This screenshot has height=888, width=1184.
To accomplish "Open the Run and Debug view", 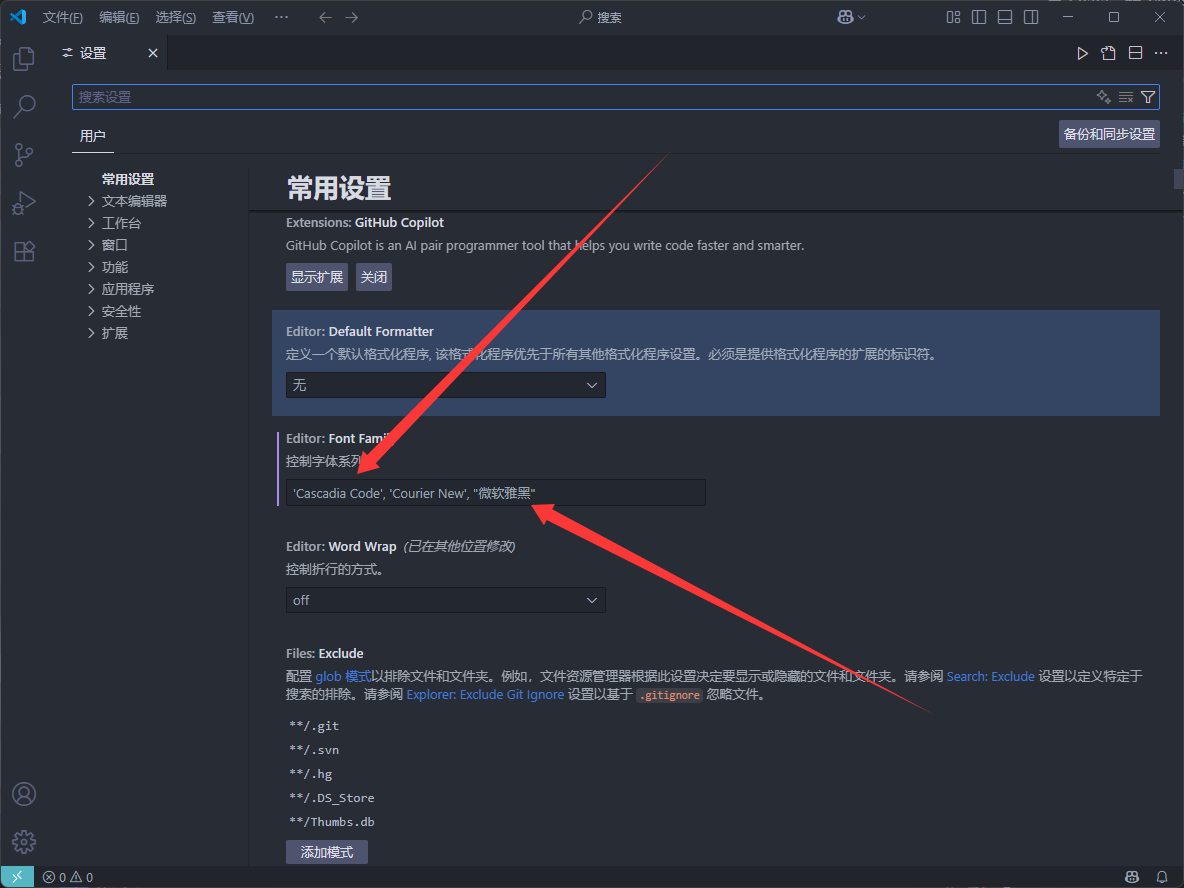I will pyautogui.click(x=24, y=203).
